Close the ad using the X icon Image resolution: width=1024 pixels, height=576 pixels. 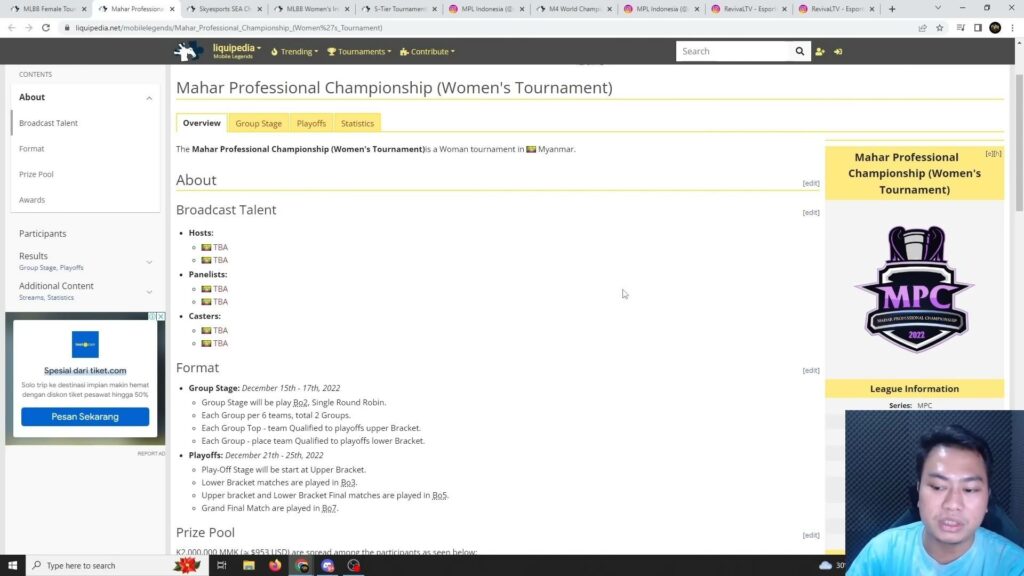click(x=161, y=317)
